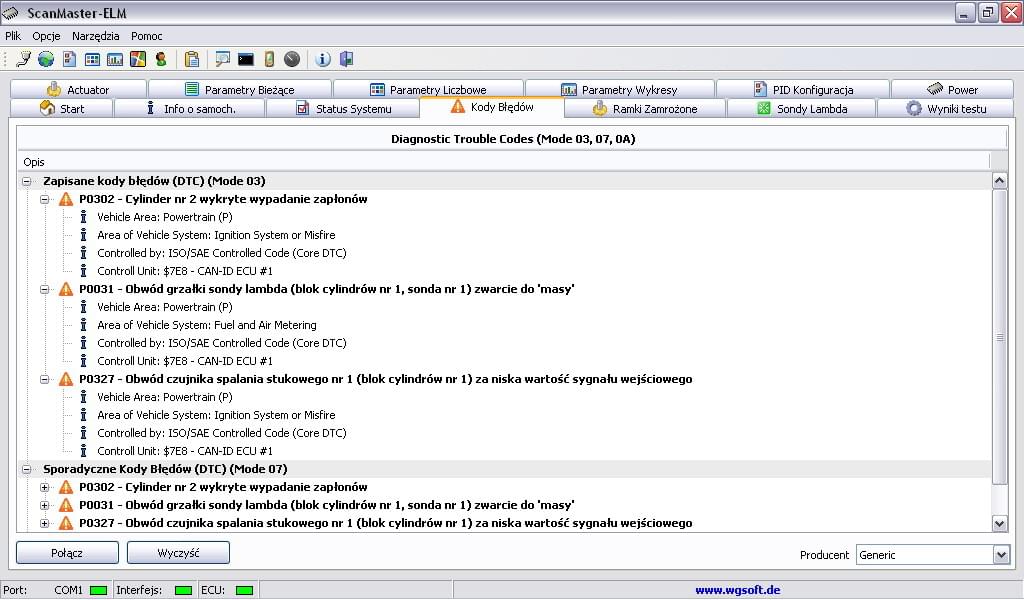Open the Narzędzia menu

pyautogui.click(x=95, y=36)
